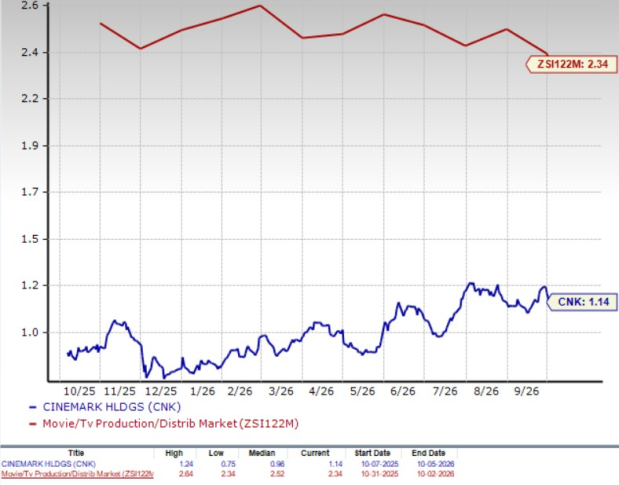Image resolution: width=619 pixels, height=485 pixels.
Task: Click the 2.2 y-axis label
Action: (x=30, y=99)
